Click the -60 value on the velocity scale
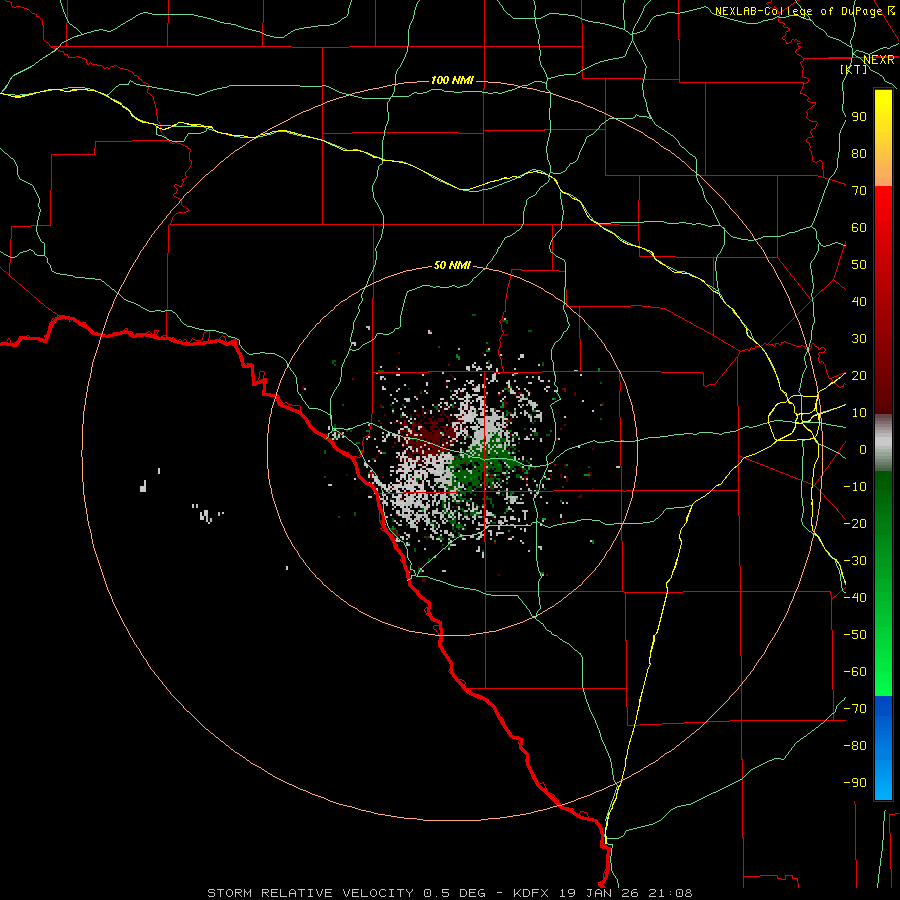Image resolution: width=900 pixels, height=900 pixels. pyautogui.click(x=855, y=672)
